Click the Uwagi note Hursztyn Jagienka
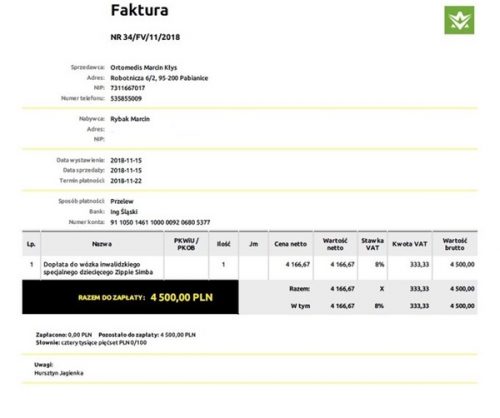Screen dimensions: 500x418 pos(59,373)
